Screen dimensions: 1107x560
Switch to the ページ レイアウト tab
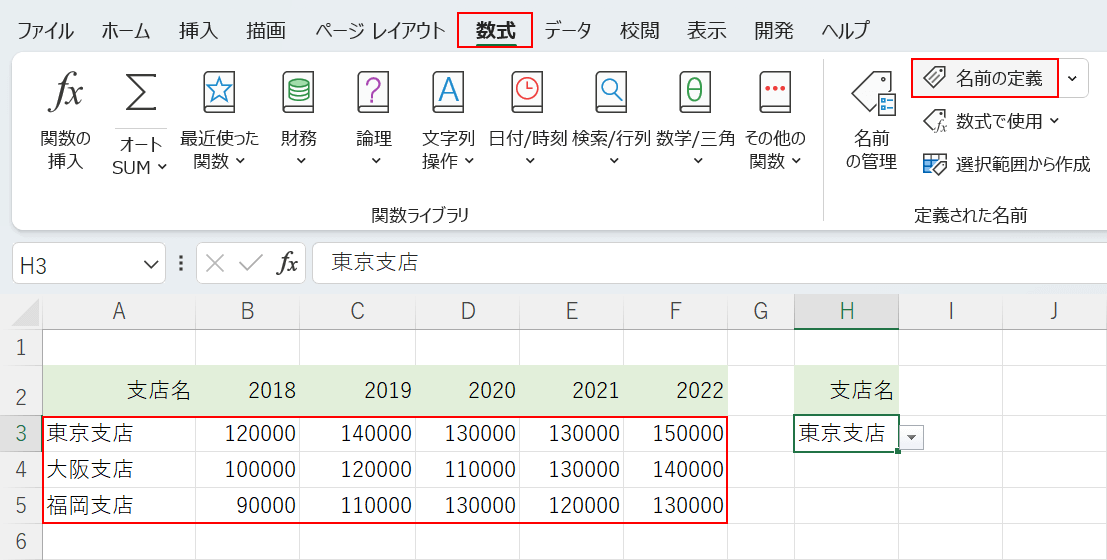[x=380, y=30]
